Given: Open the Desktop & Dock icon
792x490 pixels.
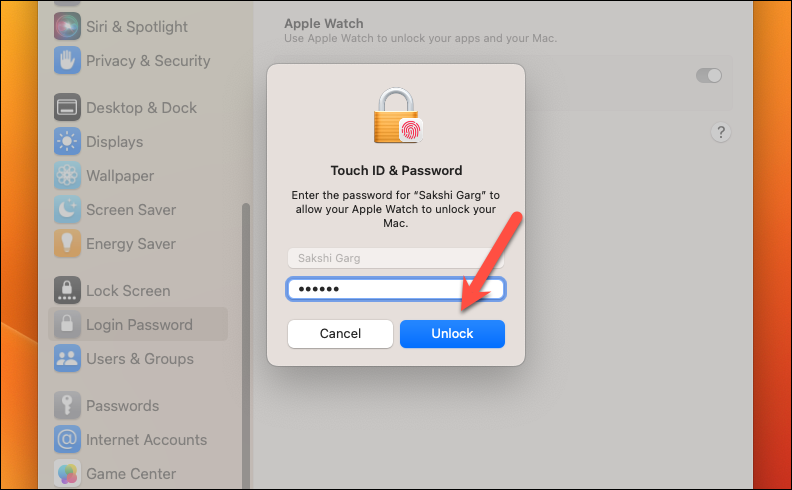Looking at the screenshot, I should 67,107.
